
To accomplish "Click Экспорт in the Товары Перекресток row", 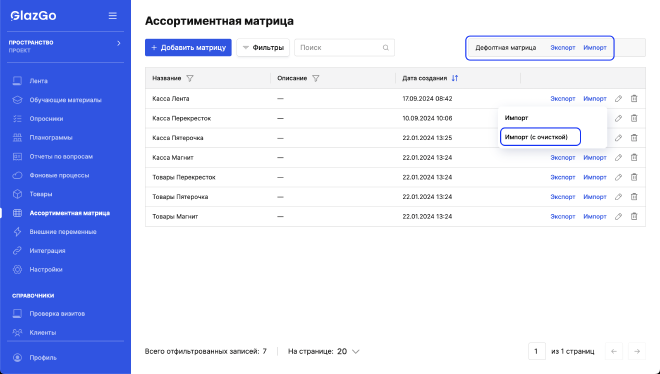I will (x=563, y=177).
